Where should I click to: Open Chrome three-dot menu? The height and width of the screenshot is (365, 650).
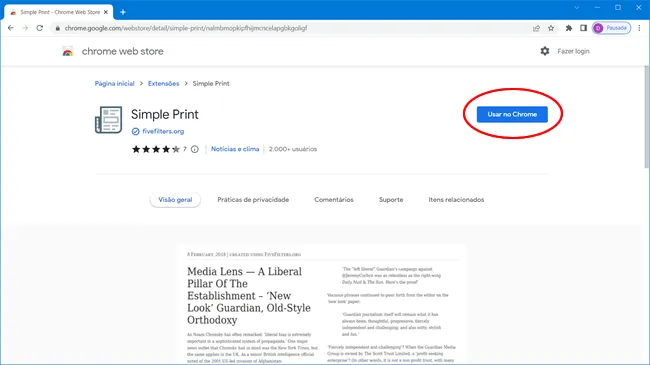[639, 28]
